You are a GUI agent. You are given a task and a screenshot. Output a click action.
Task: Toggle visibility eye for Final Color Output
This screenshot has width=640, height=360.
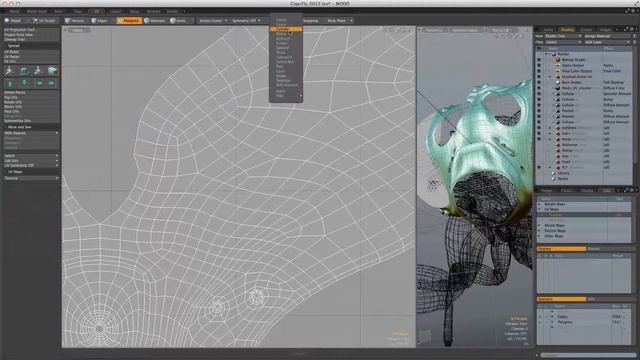coord(539,71)
